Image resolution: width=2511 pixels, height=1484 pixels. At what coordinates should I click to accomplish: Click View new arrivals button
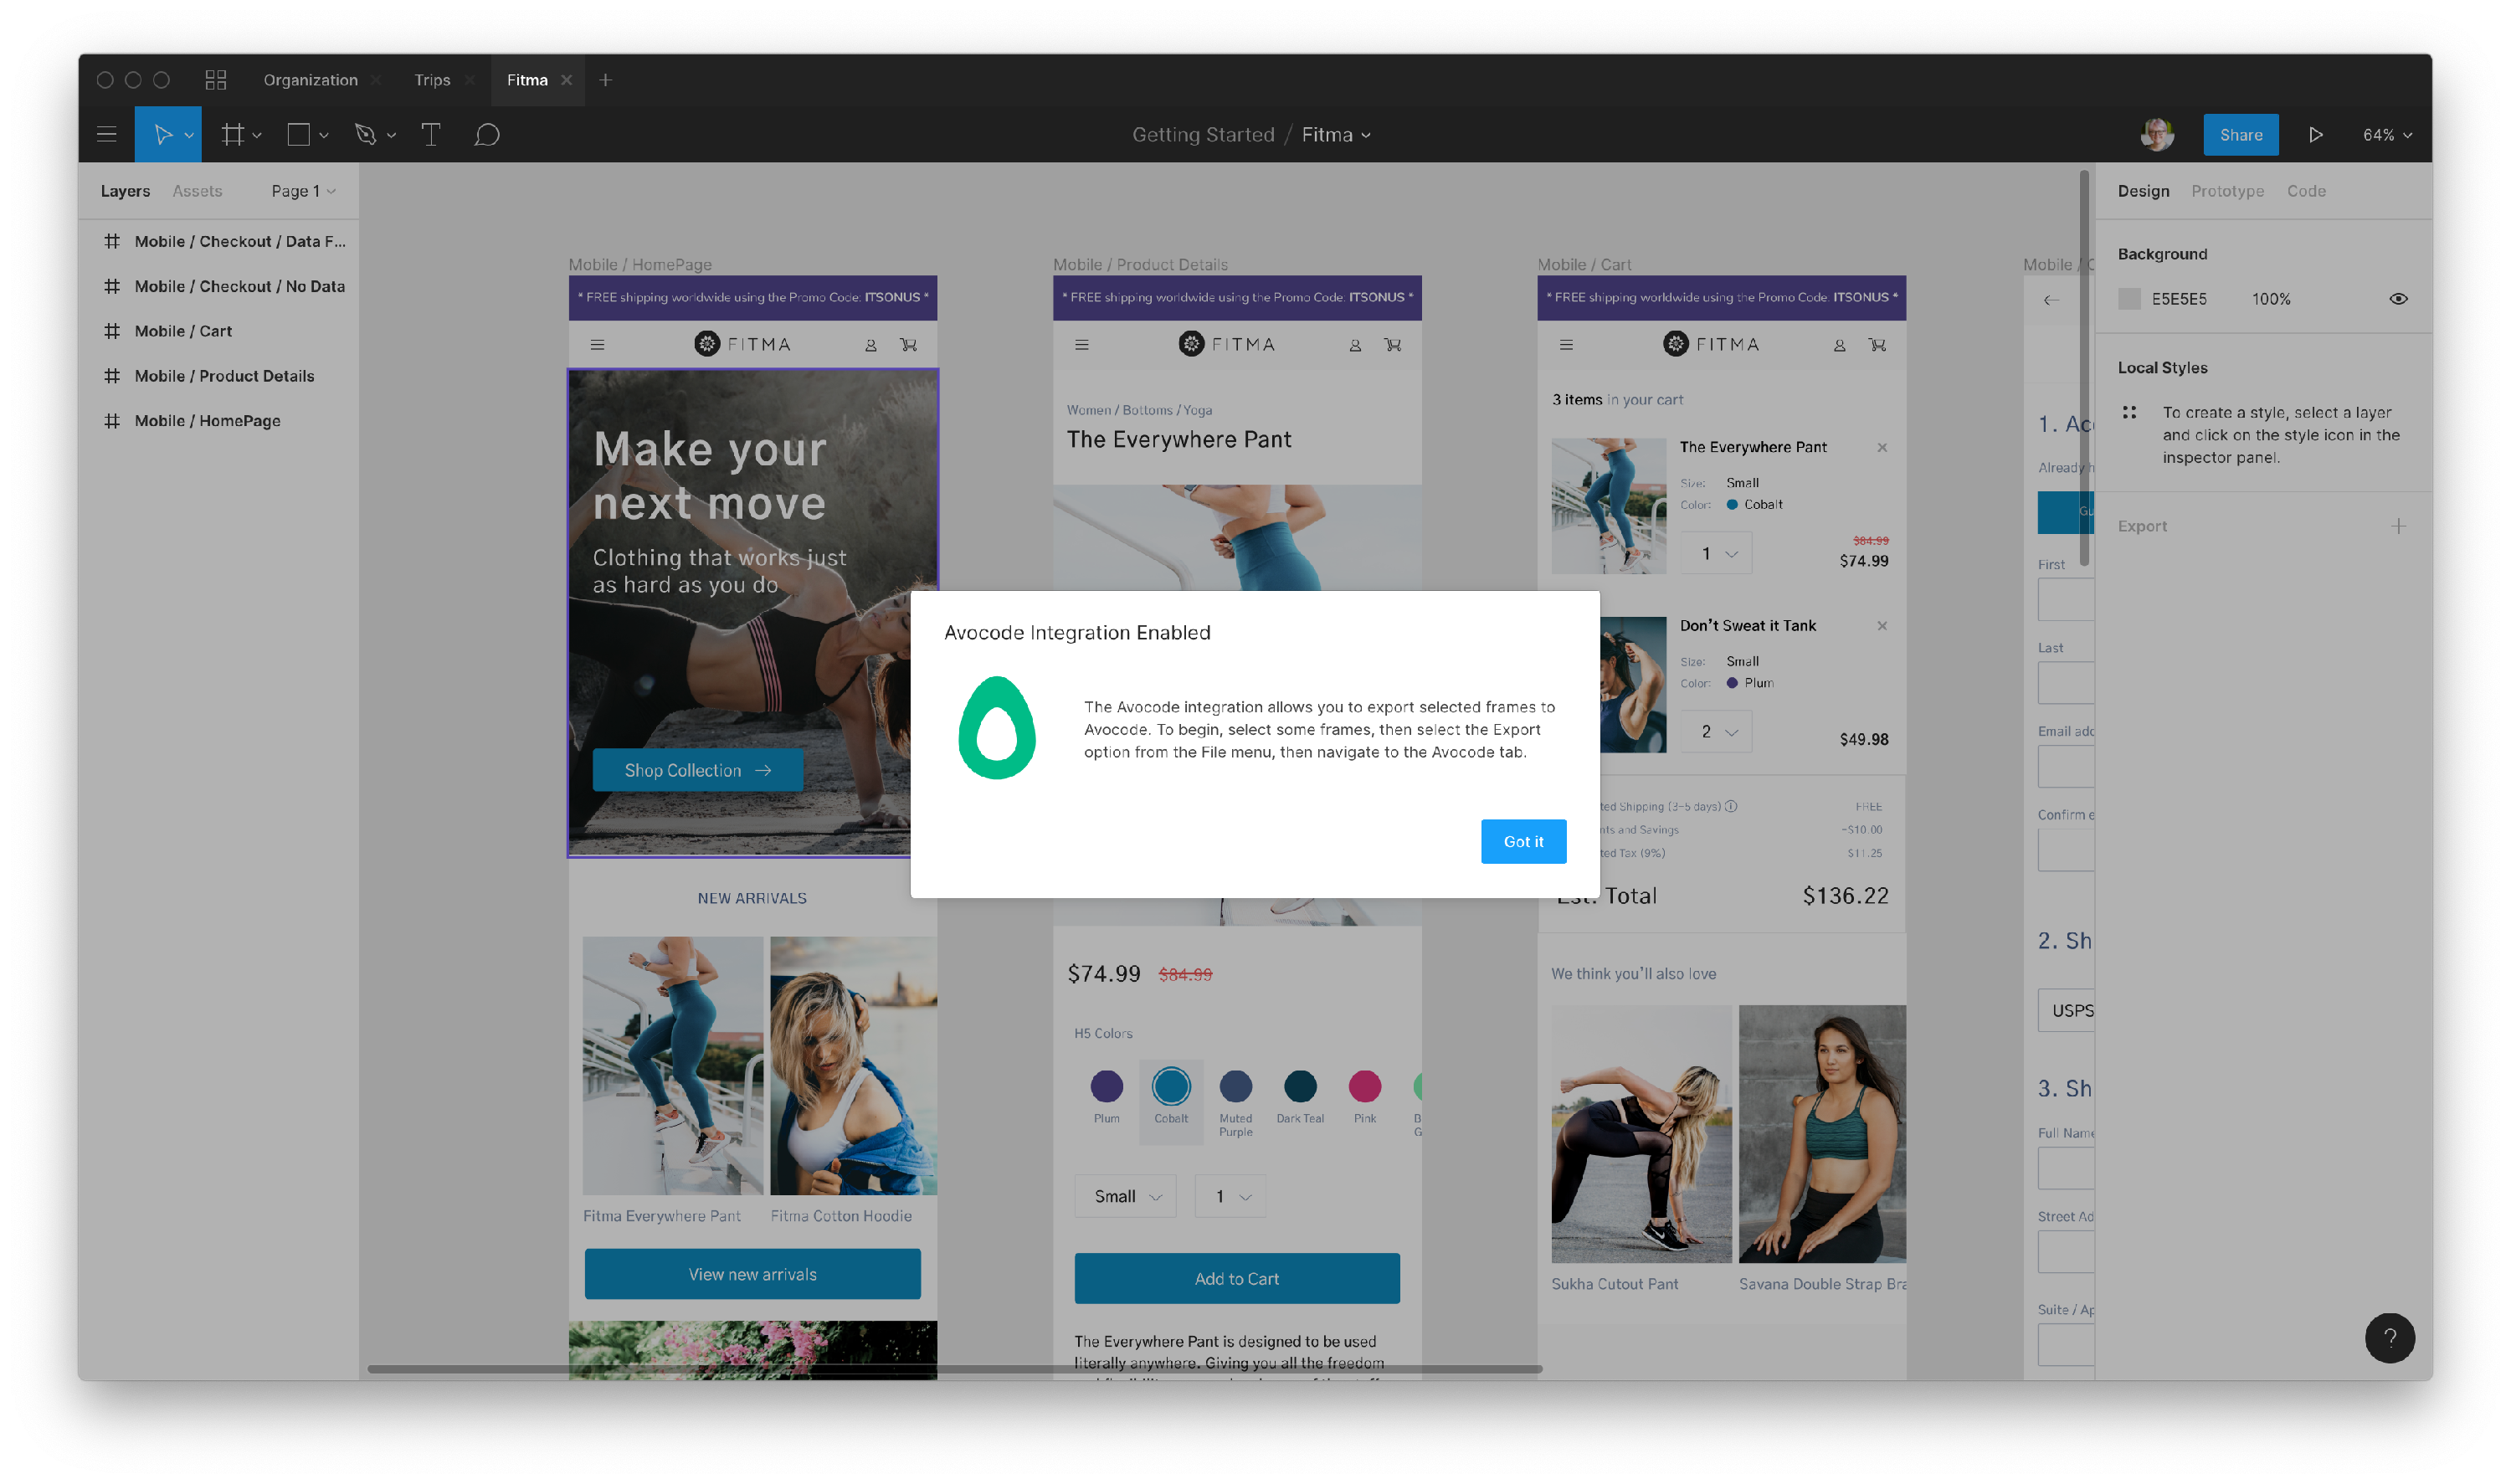click(x=752, y=1274)
